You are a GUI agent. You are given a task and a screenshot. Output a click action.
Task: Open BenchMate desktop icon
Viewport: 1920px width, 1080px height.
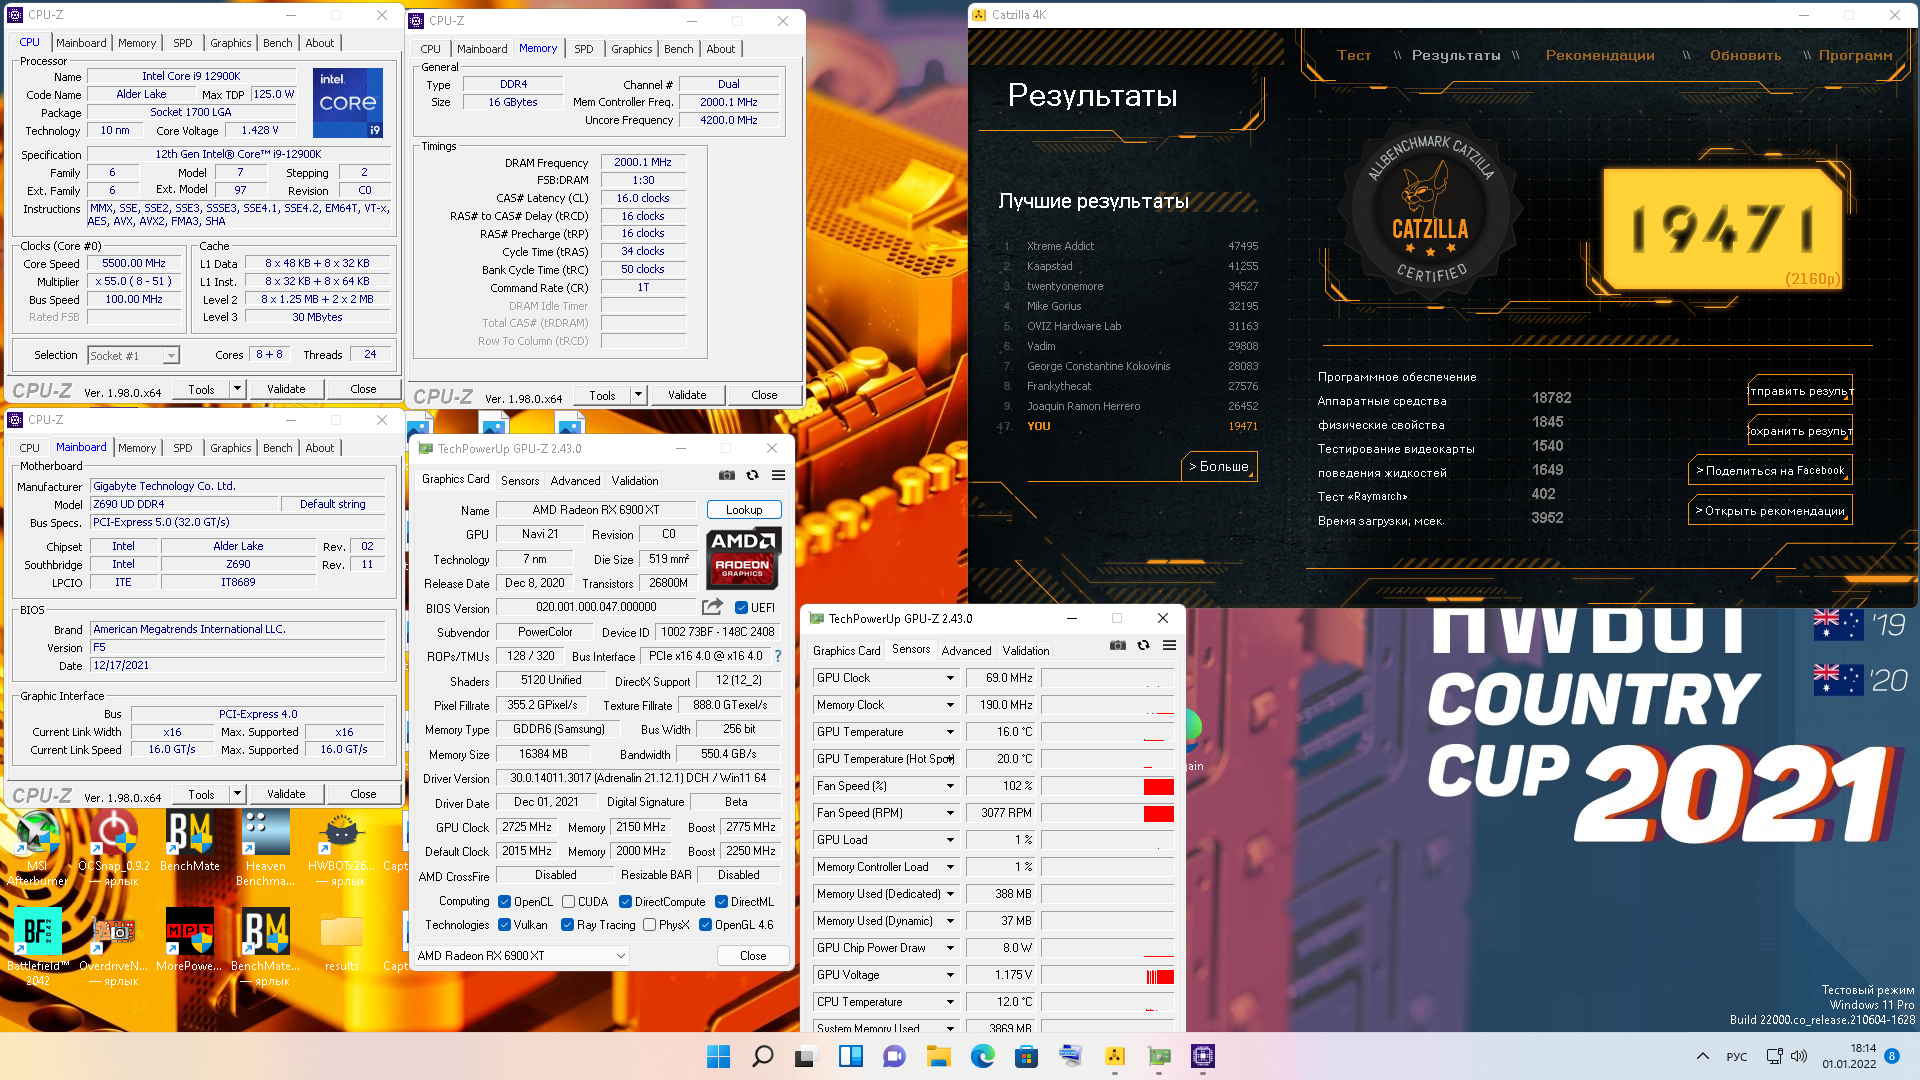[190, 840]
